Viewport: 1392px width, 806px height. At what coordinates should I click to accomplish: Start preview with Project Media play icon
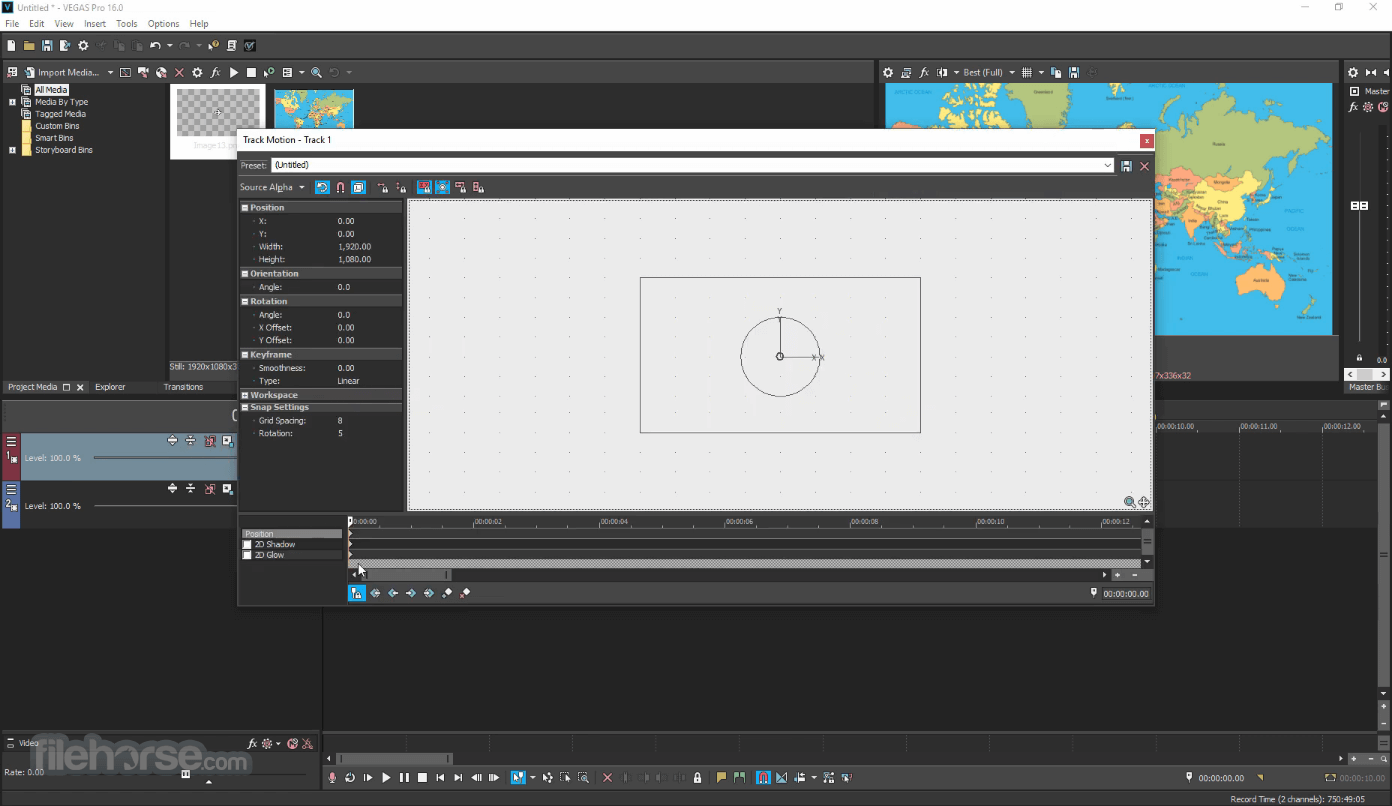pos(233,72)
